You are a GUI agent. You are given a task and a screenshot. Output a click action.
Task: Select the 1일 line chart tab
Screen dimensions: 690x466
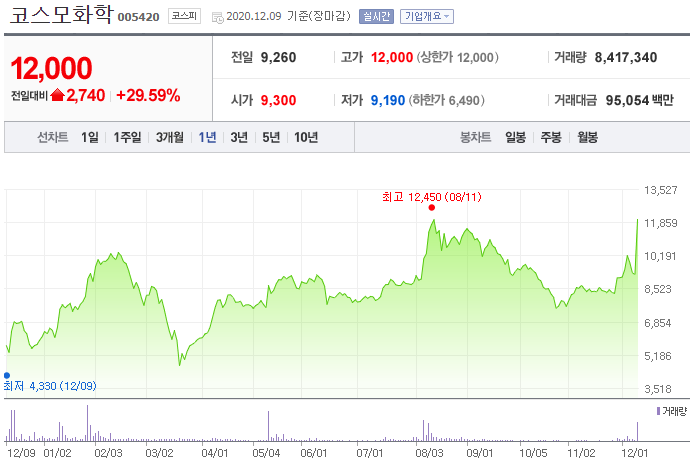pyautogui.click(x=90, y=137)
